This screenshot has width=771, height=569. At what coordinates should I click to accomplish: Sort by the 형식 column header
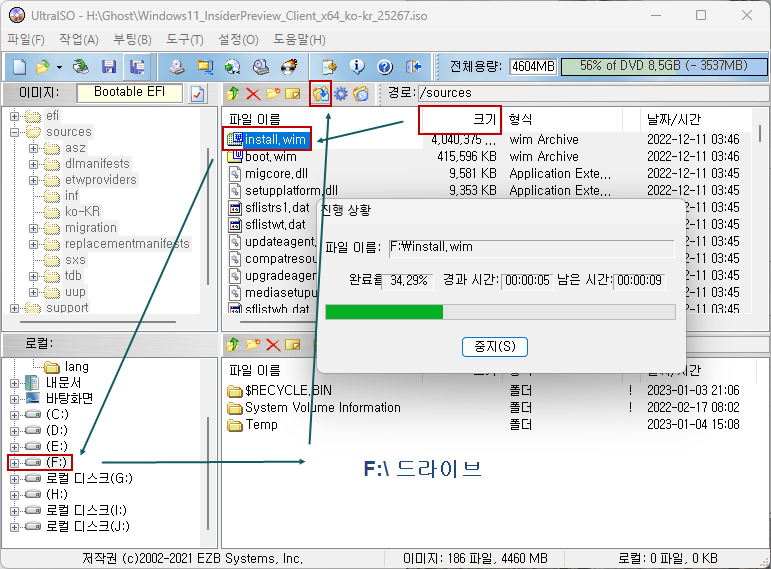coord(563,119)
